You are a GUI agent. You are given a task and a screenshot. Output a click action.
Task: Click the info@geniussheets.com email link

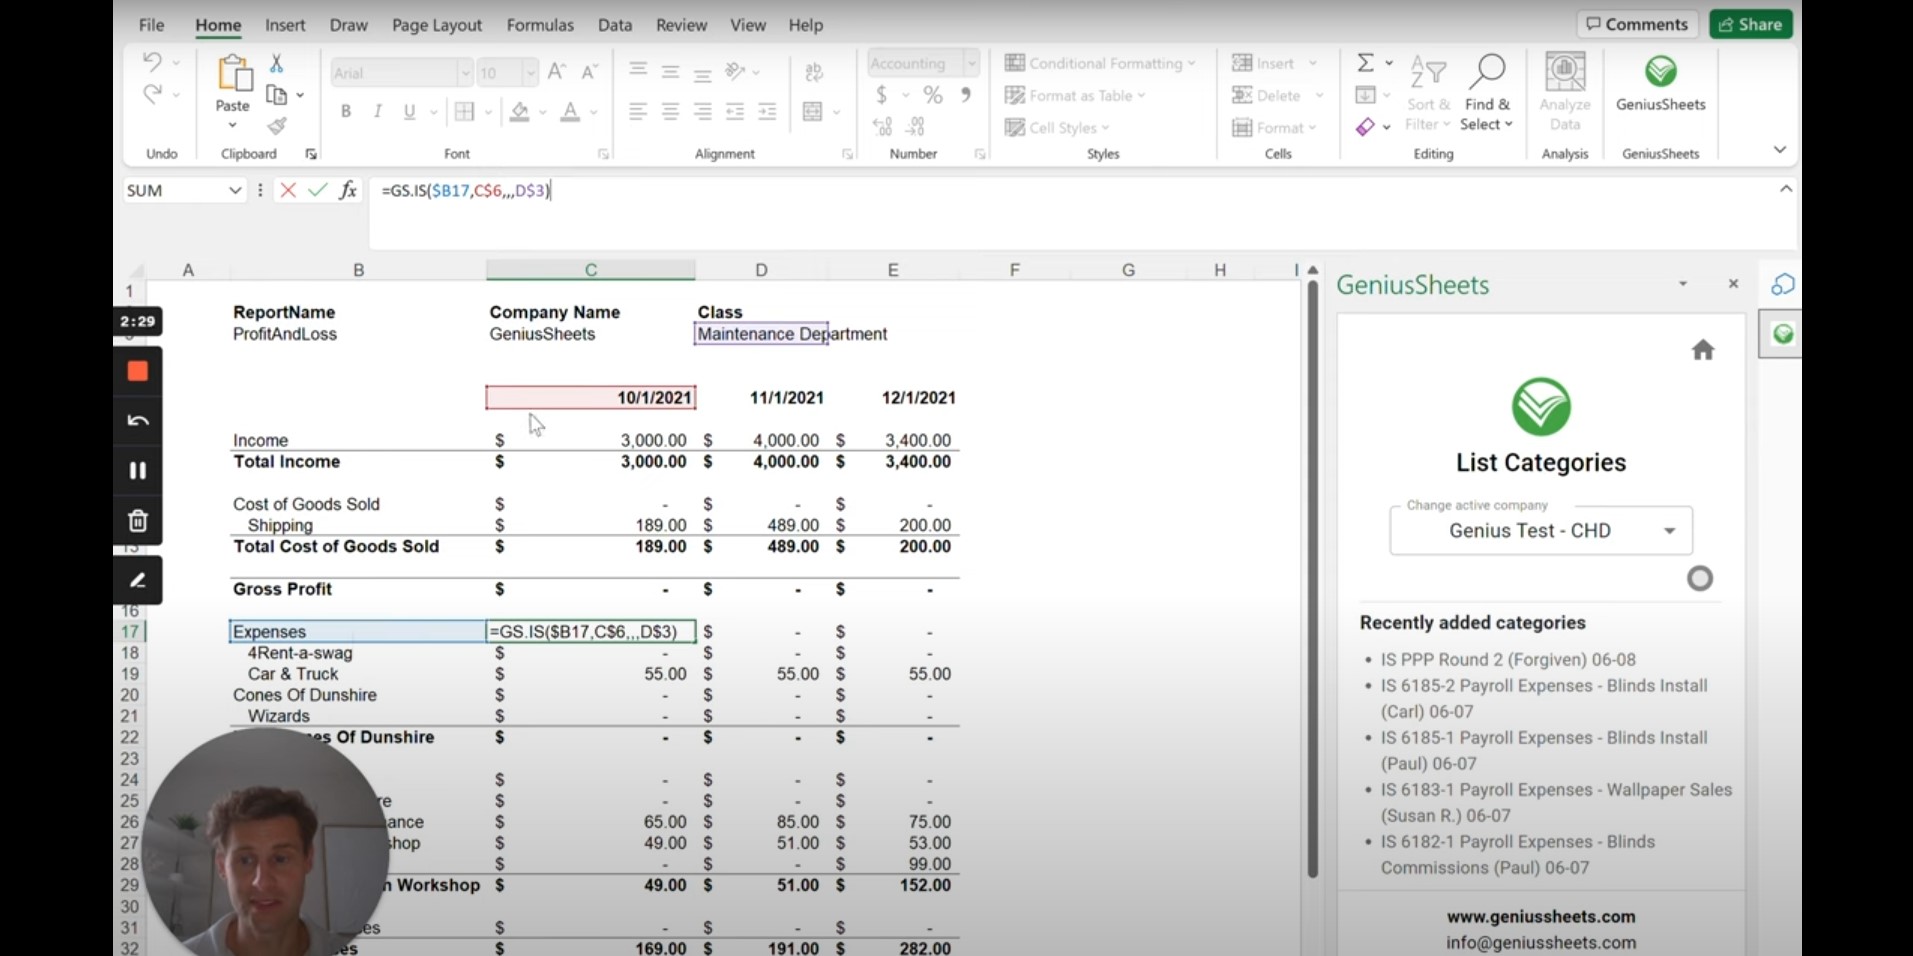click(1541, 943)
